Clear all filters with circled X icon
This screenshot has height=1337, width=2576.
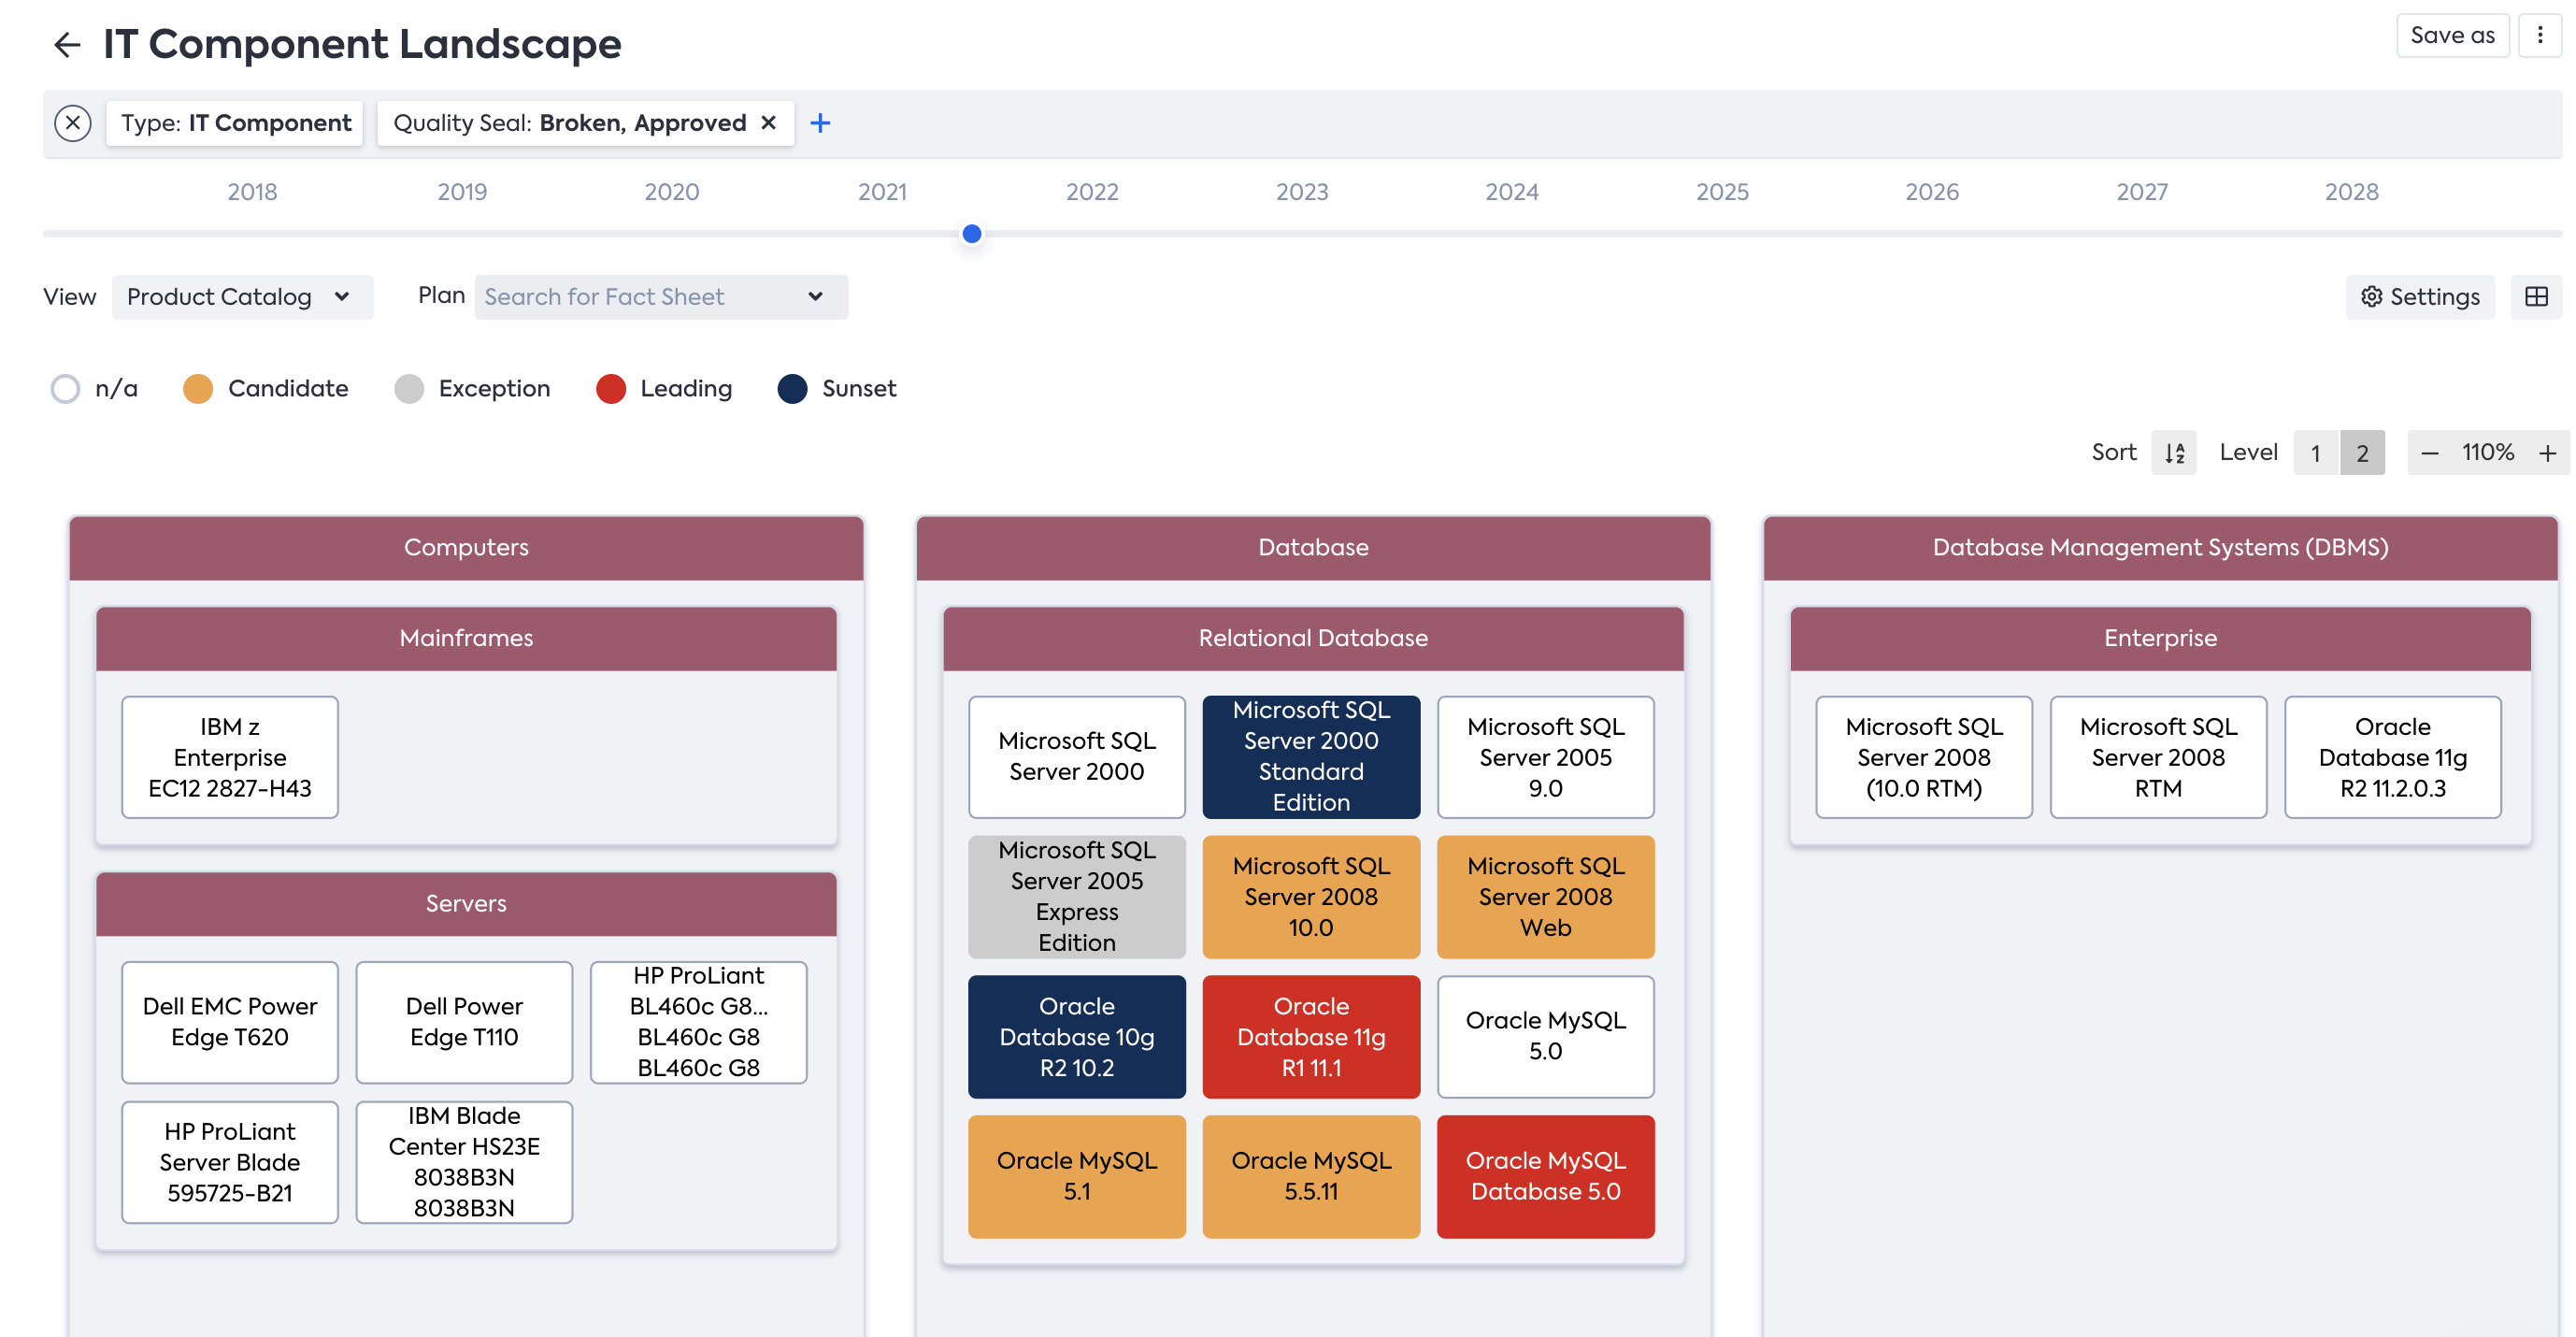pyautogui.click(x=72, y=123)
